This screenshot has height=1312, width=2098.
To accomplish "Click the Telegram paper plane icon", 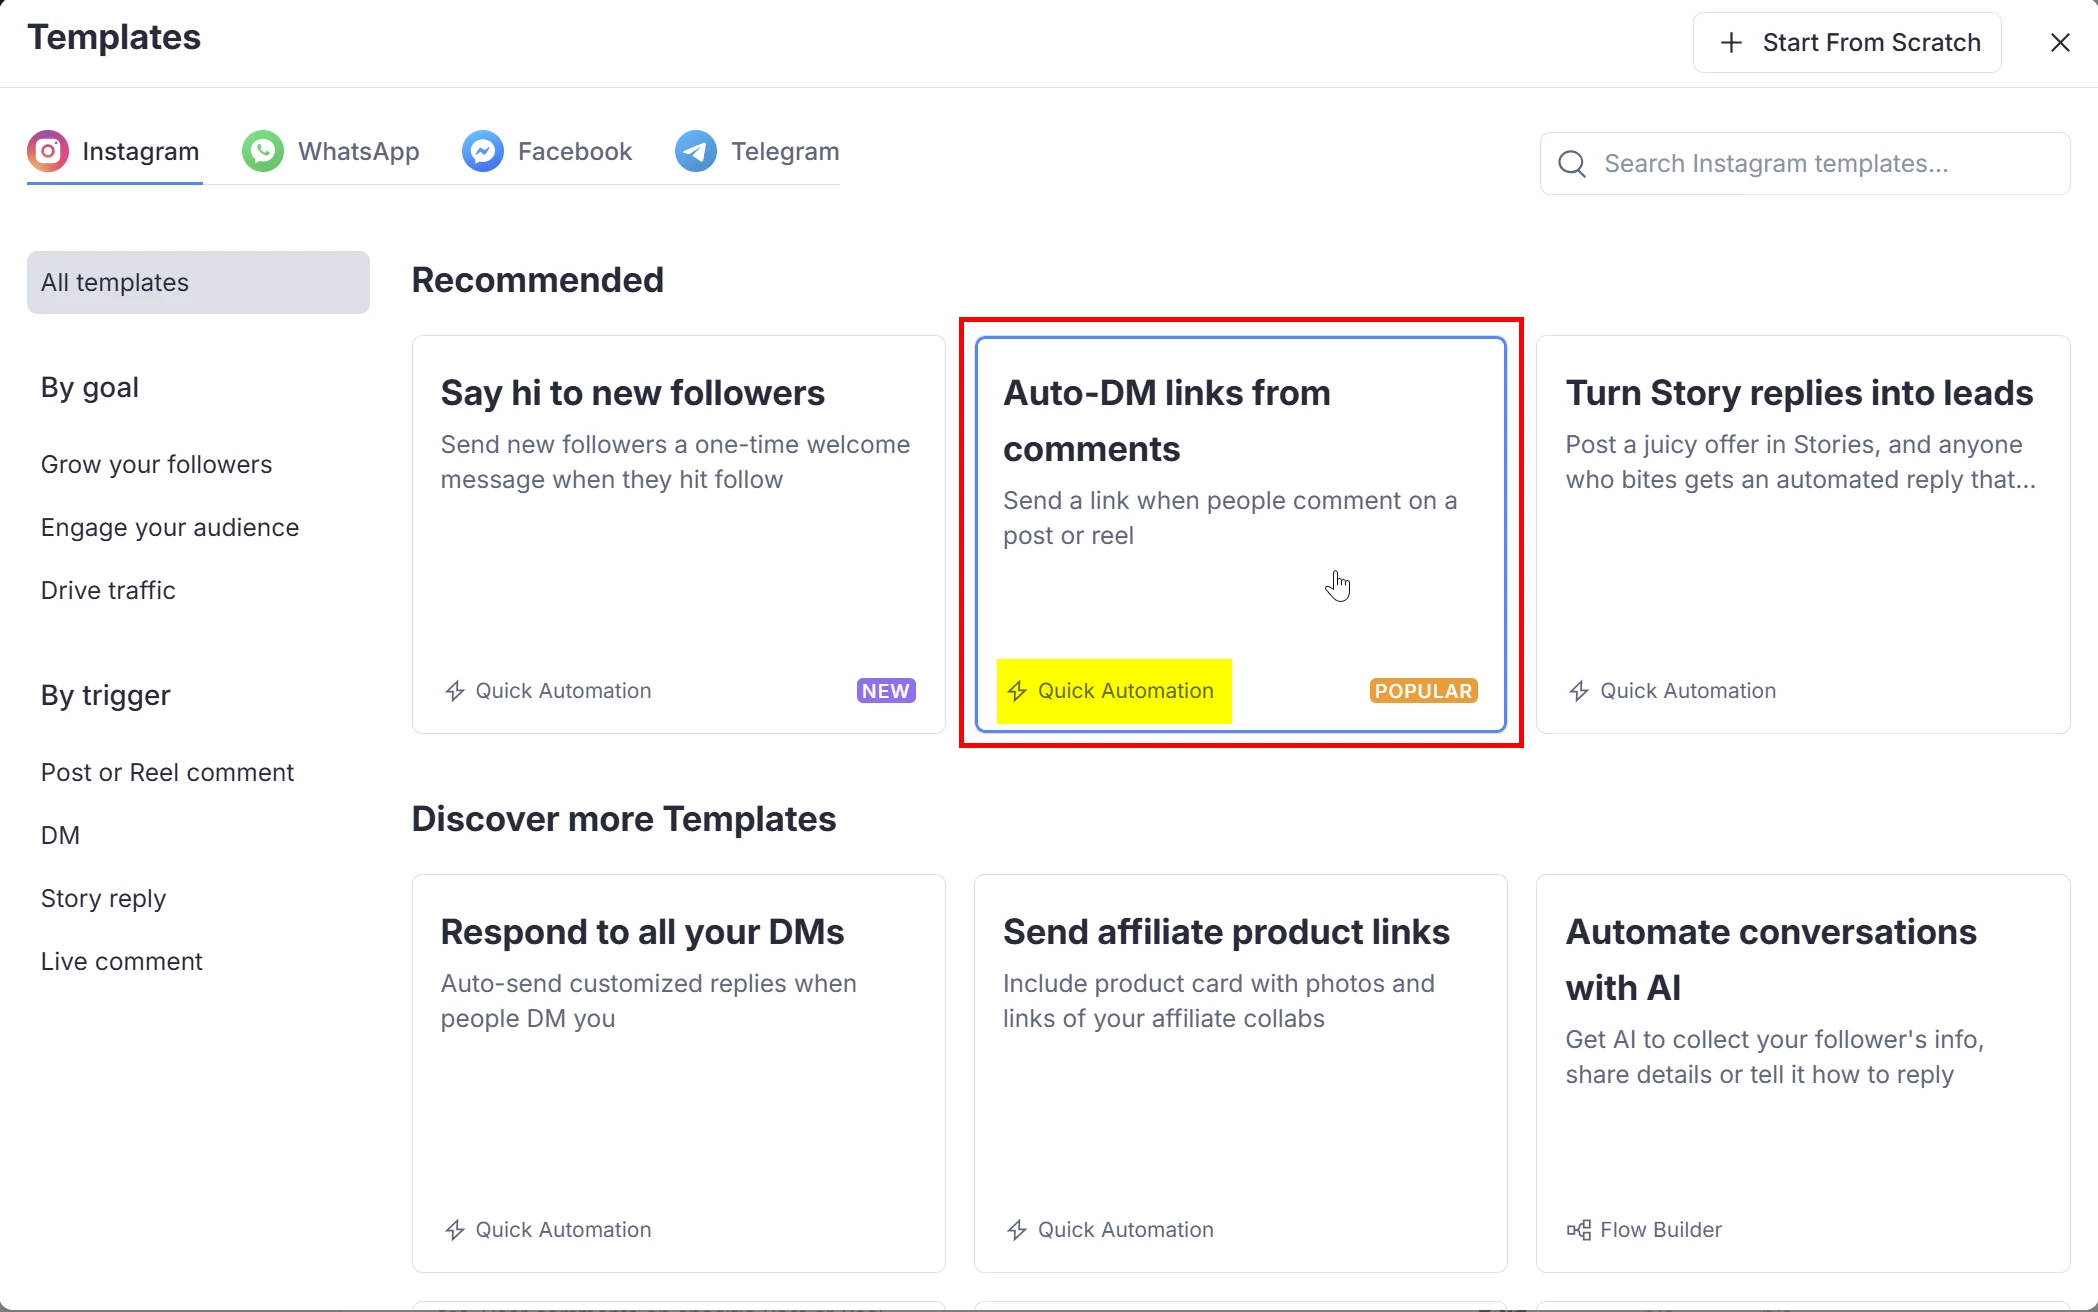I will click(696, 151).
